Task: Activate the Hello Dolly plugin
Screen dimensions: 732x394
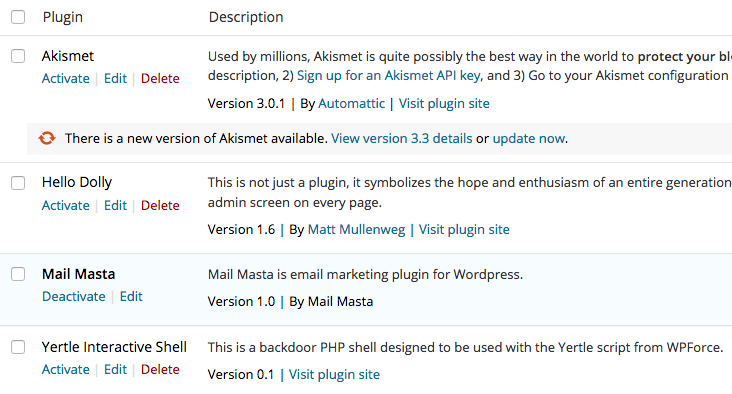Action: click(66, 205)
